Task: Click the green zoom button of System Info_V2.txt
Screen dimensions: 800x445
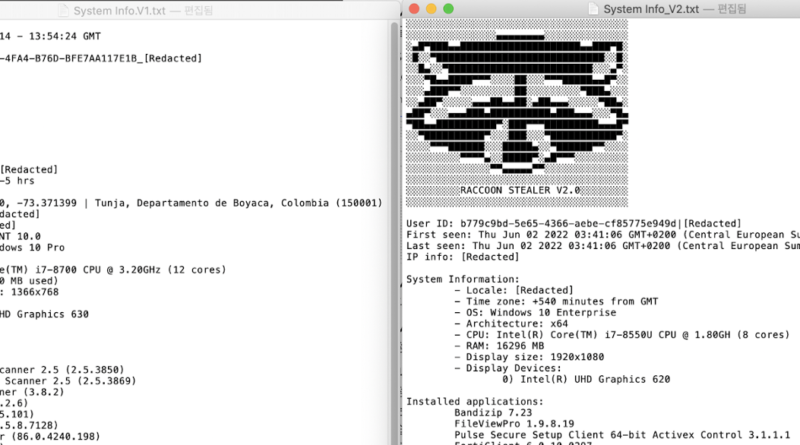Action: point(448,9)
